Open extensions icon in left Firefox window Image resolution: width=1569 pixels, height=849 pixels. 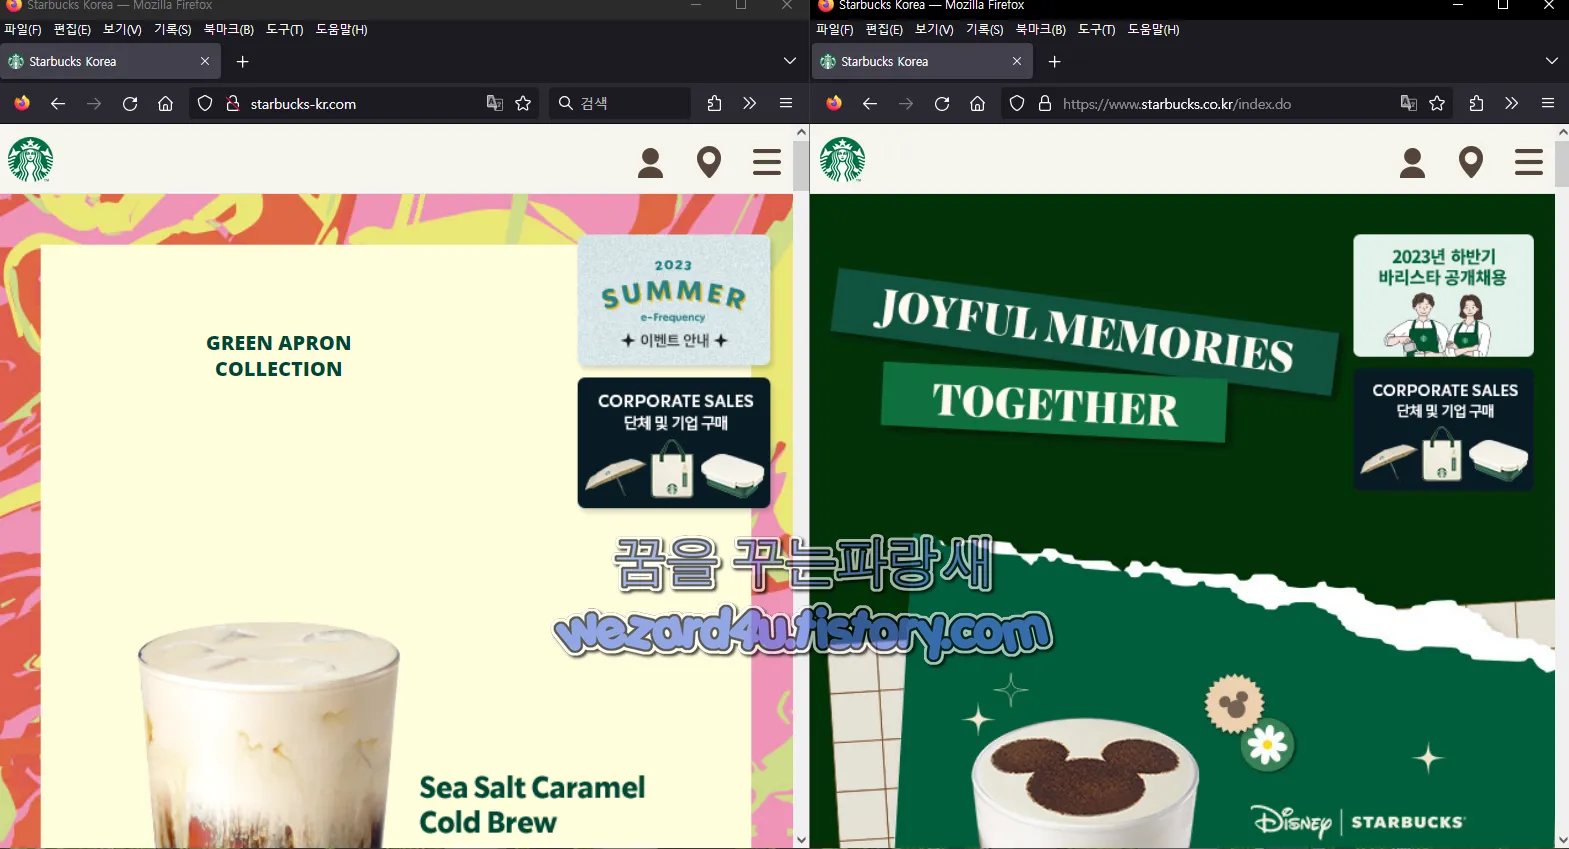714,103
